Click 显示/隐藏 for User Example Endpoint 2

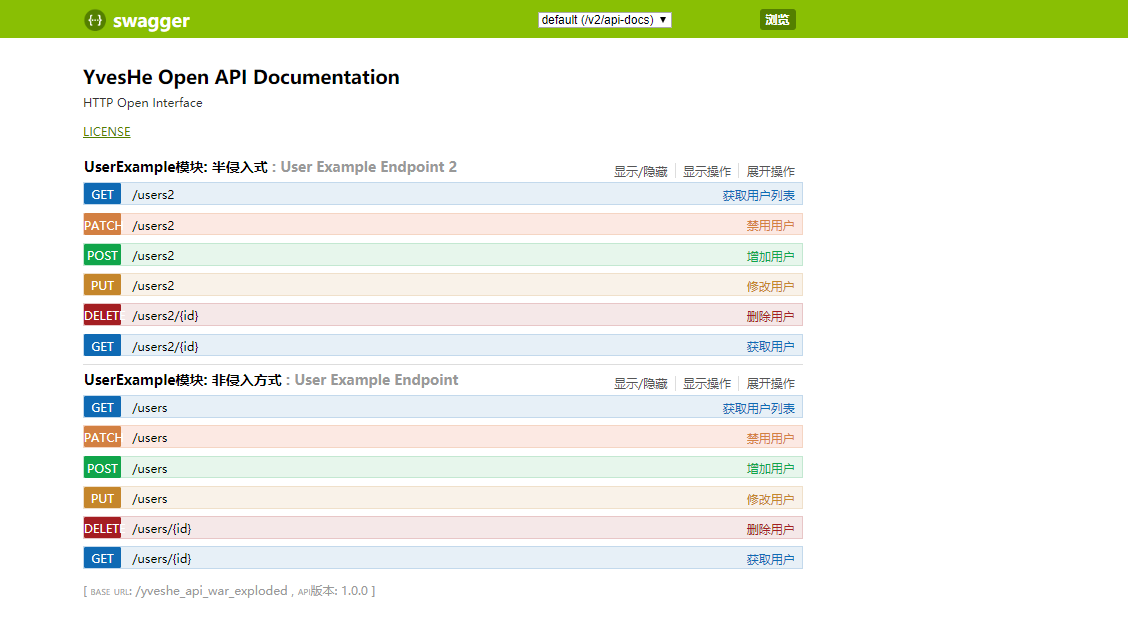640,172
